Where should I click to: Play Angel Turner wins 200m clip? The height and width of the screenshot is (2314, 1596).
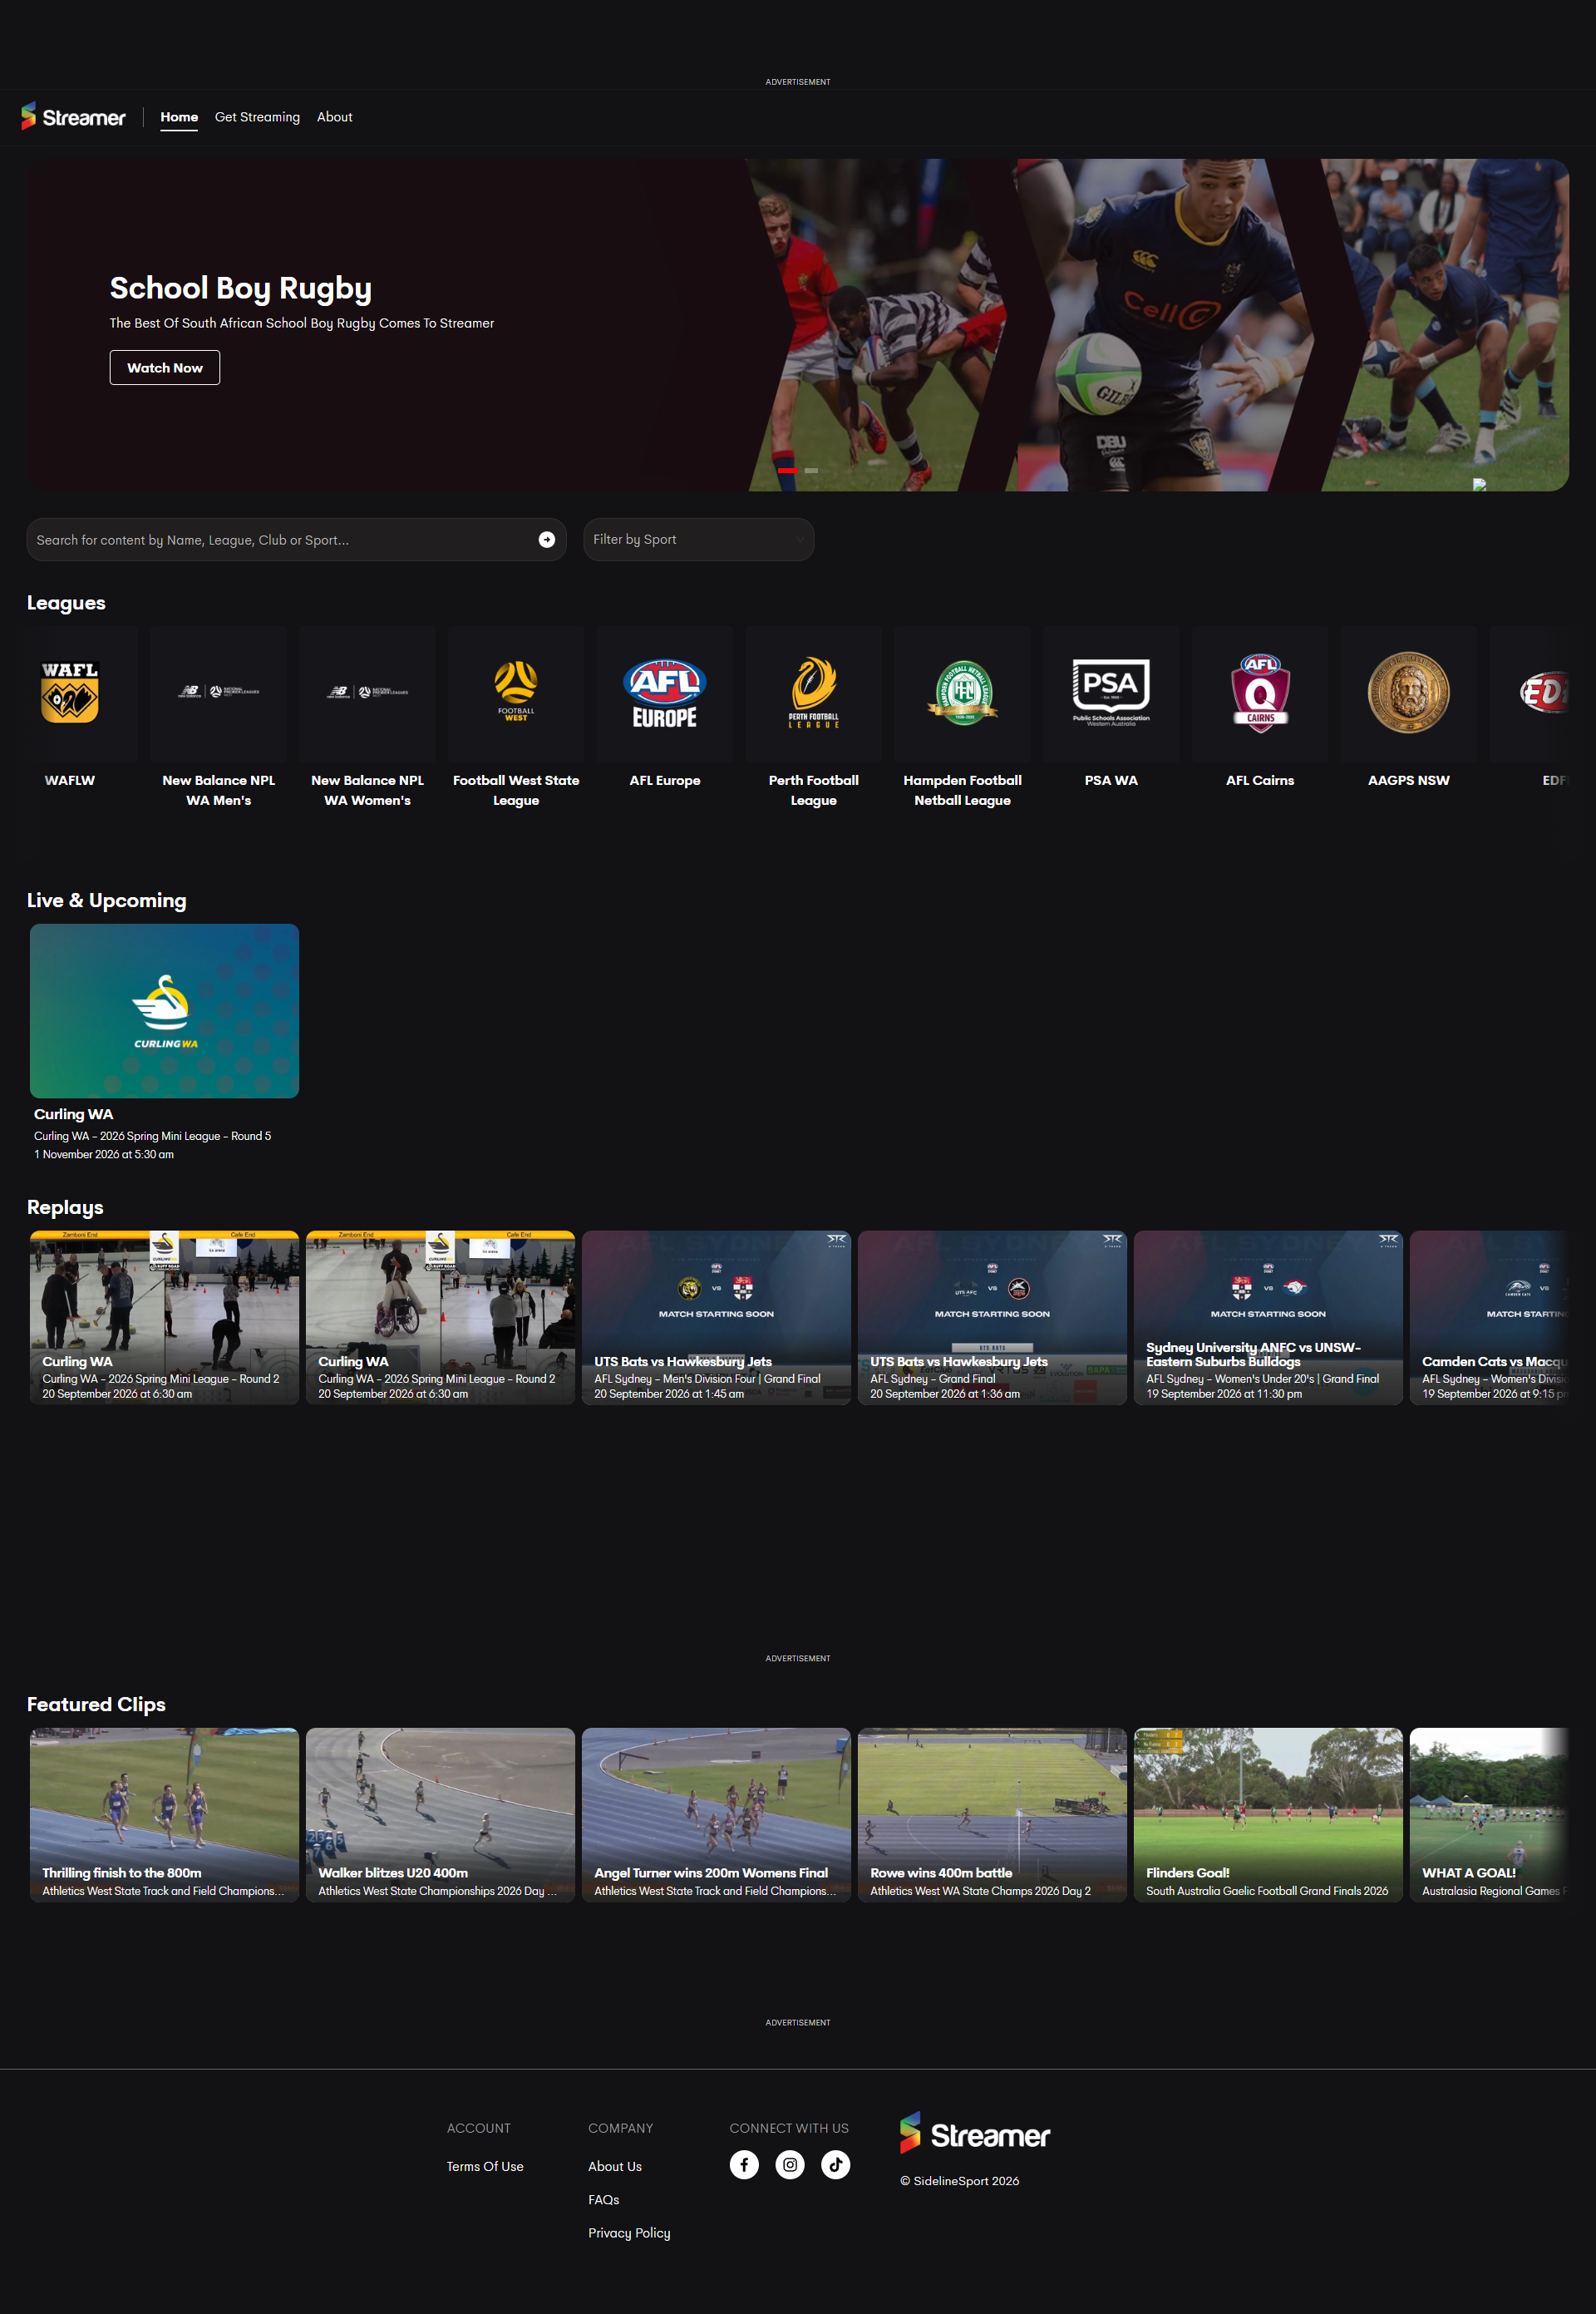[x=716, y=1815]
